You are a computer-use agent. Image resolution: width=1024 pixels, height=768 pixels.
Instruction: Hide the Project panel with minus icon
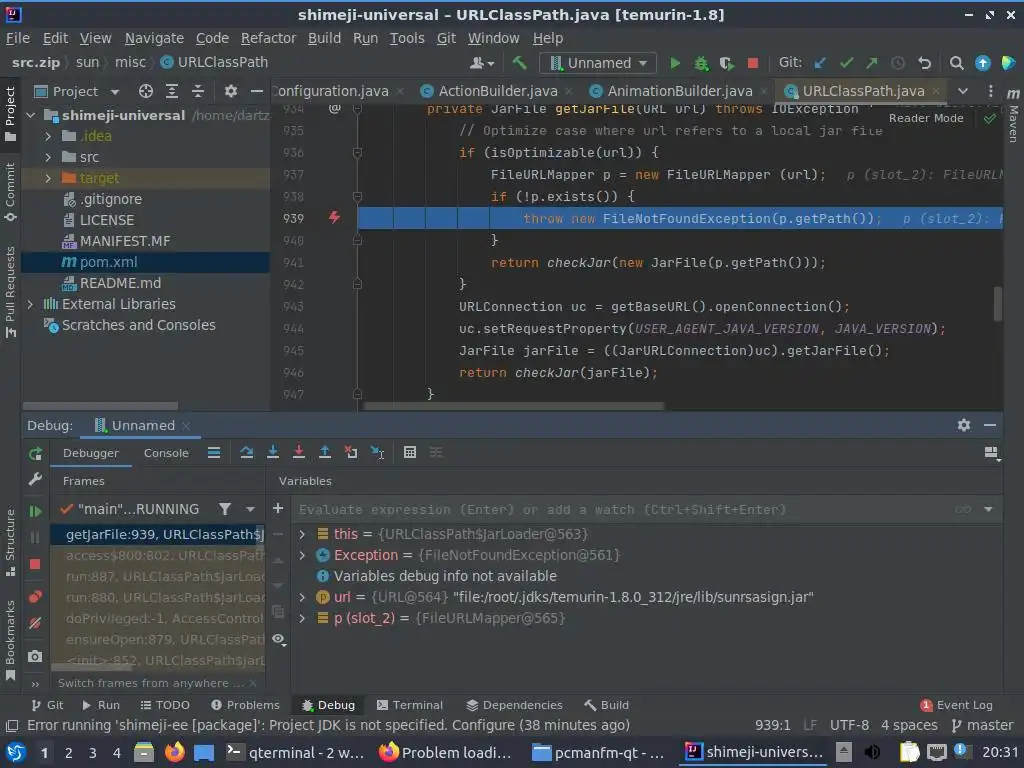point(257,91)
